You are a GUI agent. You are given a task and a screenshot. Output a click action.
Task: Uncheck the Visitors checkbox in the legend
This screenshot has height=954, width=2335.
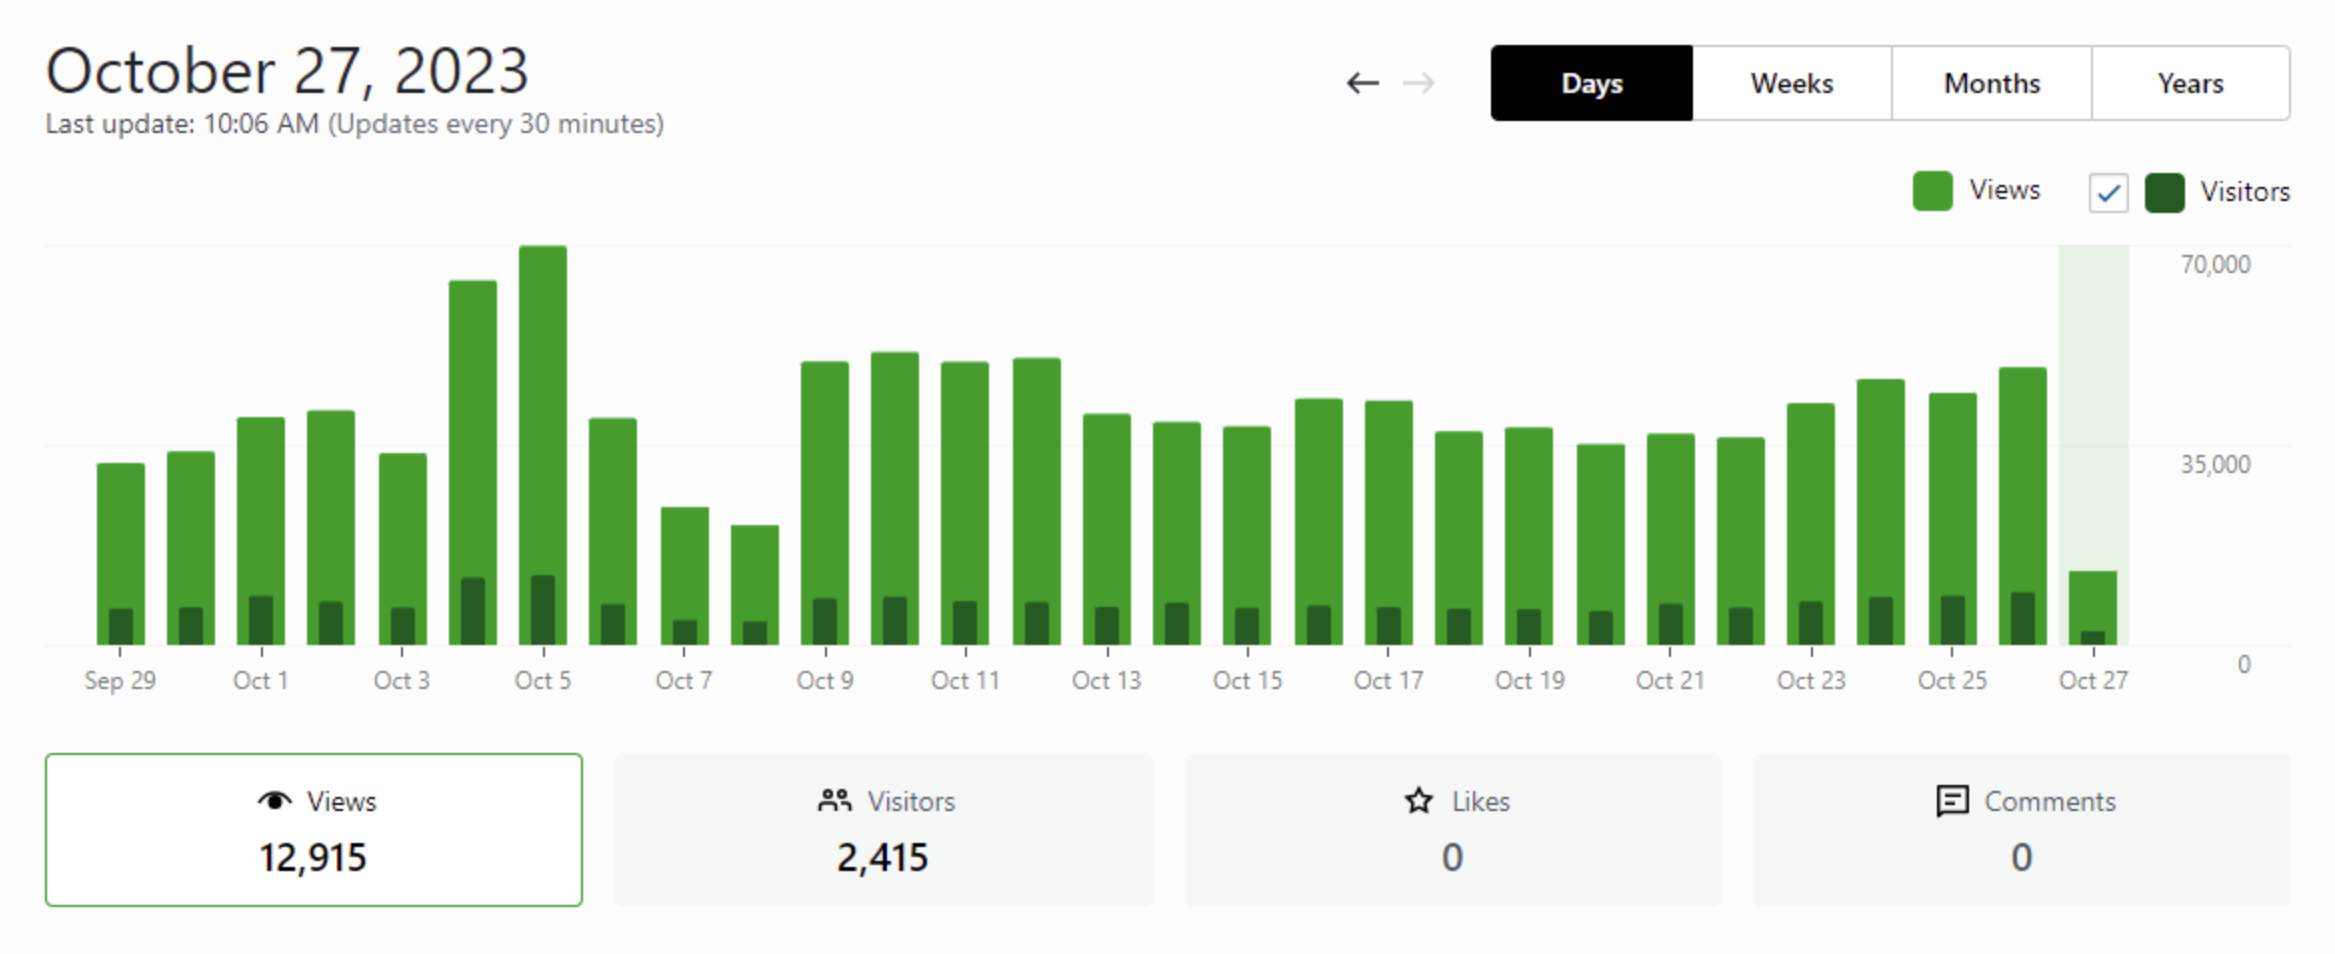(x=2108, y=192)
